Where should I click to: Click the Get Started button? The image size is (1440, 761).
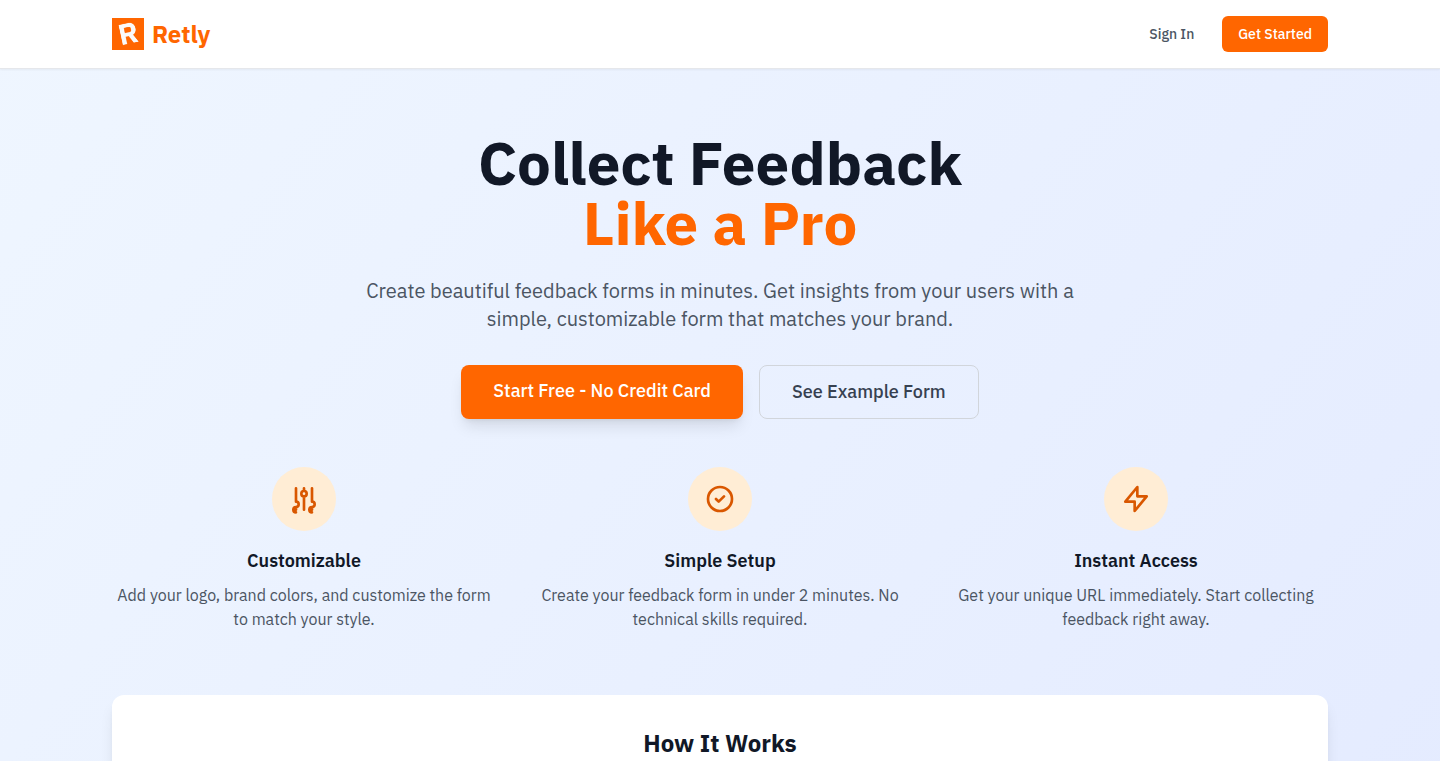tap(1275, 34)
